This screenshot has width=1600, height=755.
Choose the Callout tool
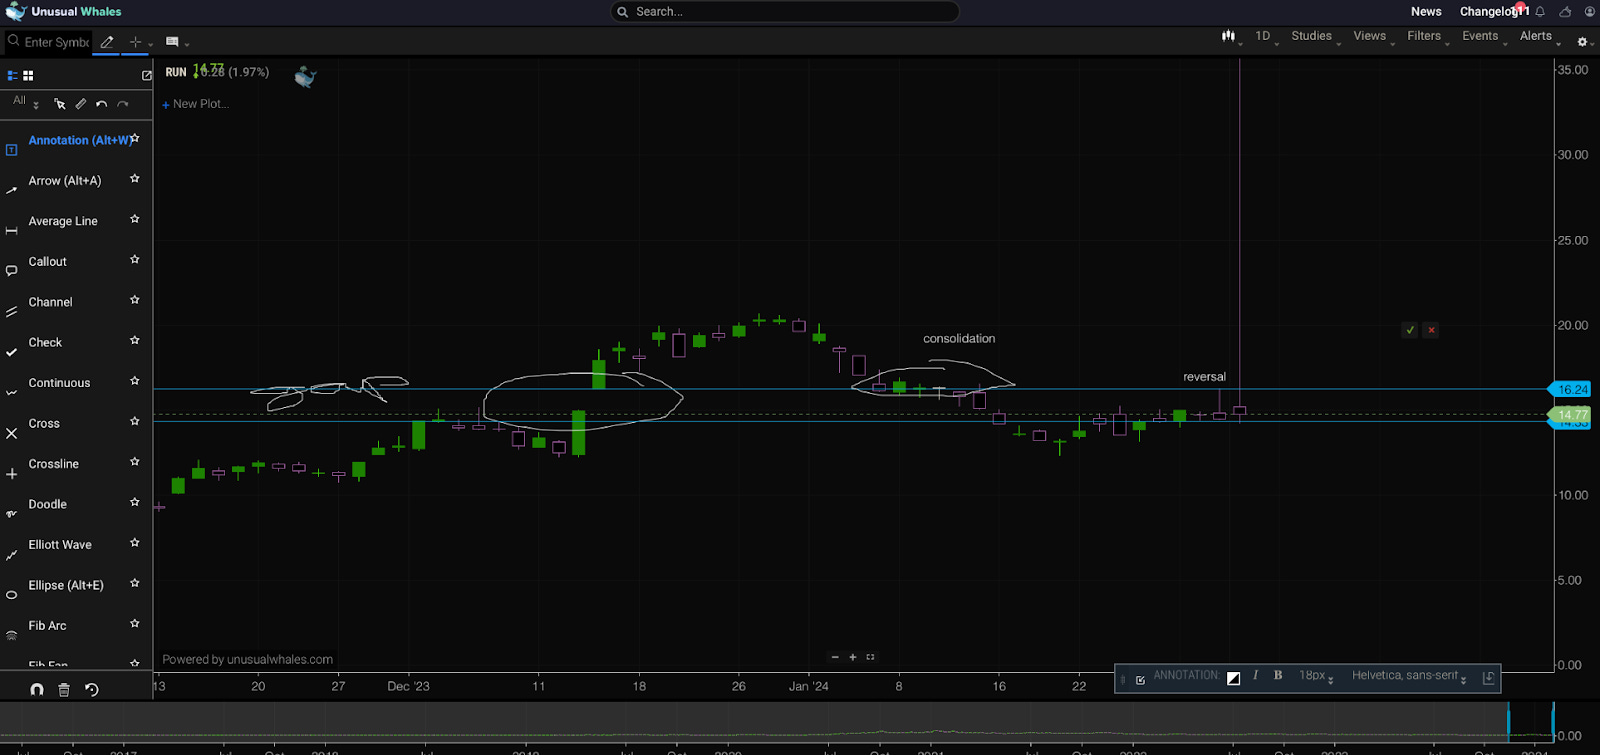(48, 262)
